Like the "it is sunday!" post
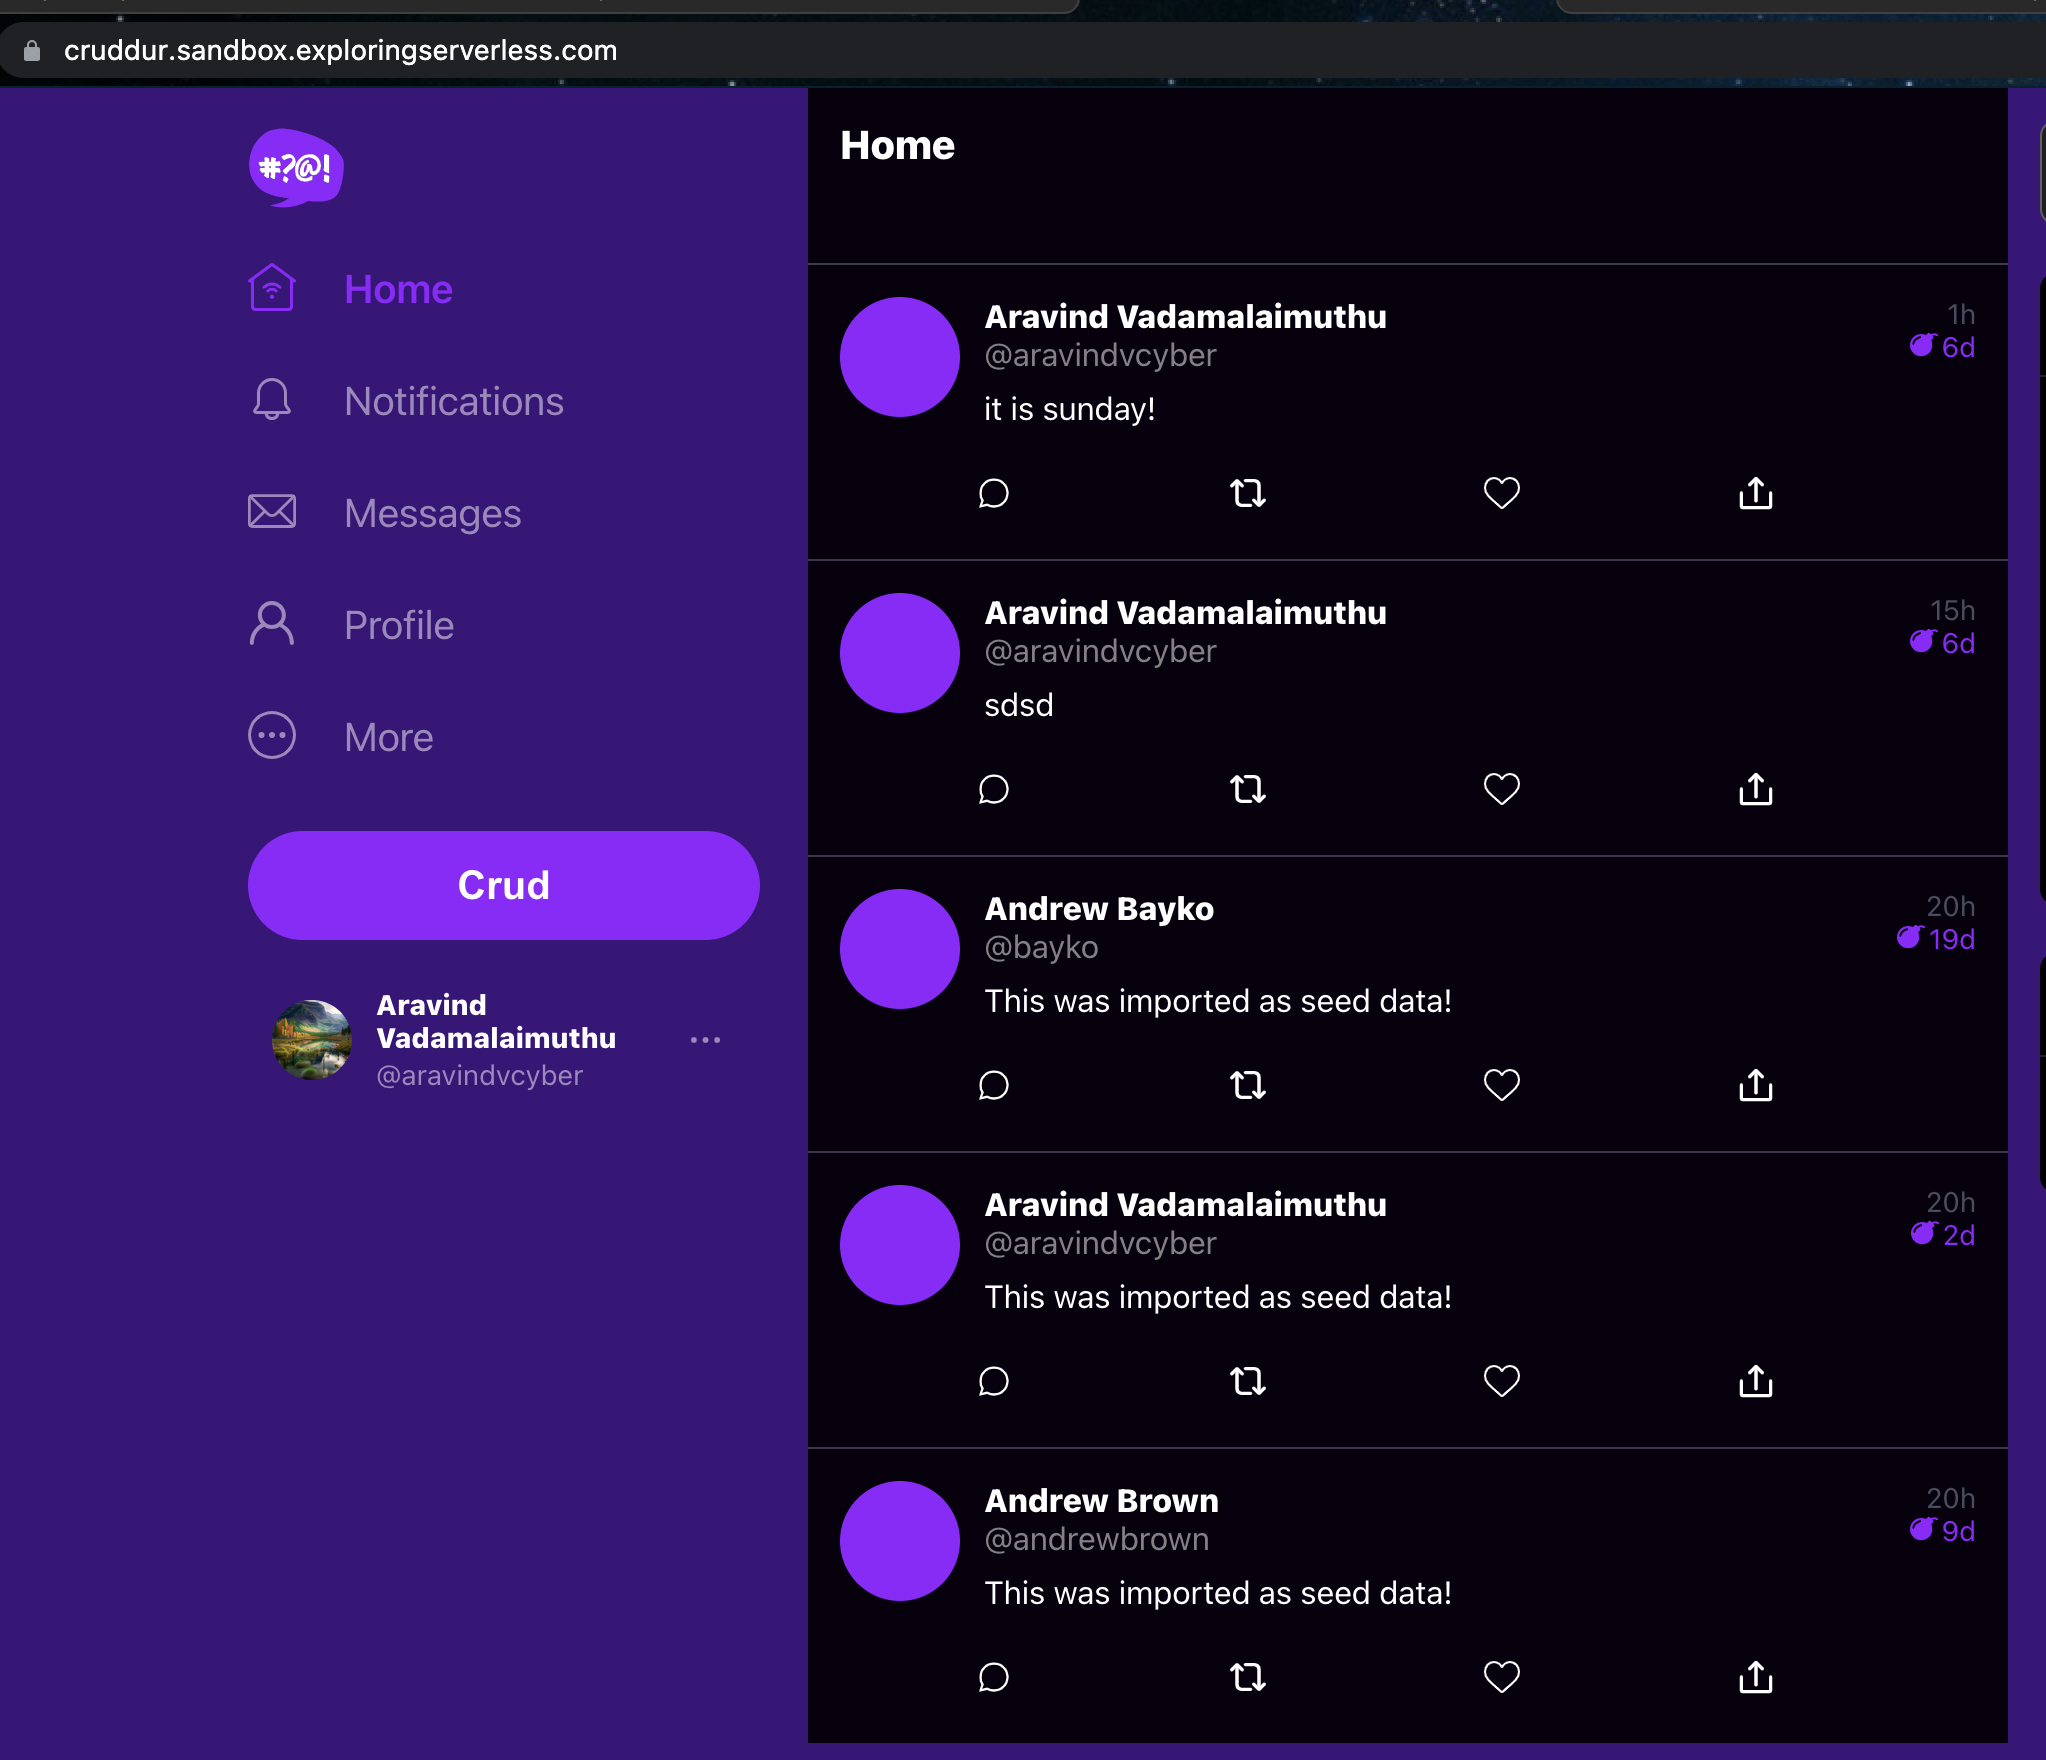The height and width of the screenshot is (1760, 2046). tap(1501, 493)
